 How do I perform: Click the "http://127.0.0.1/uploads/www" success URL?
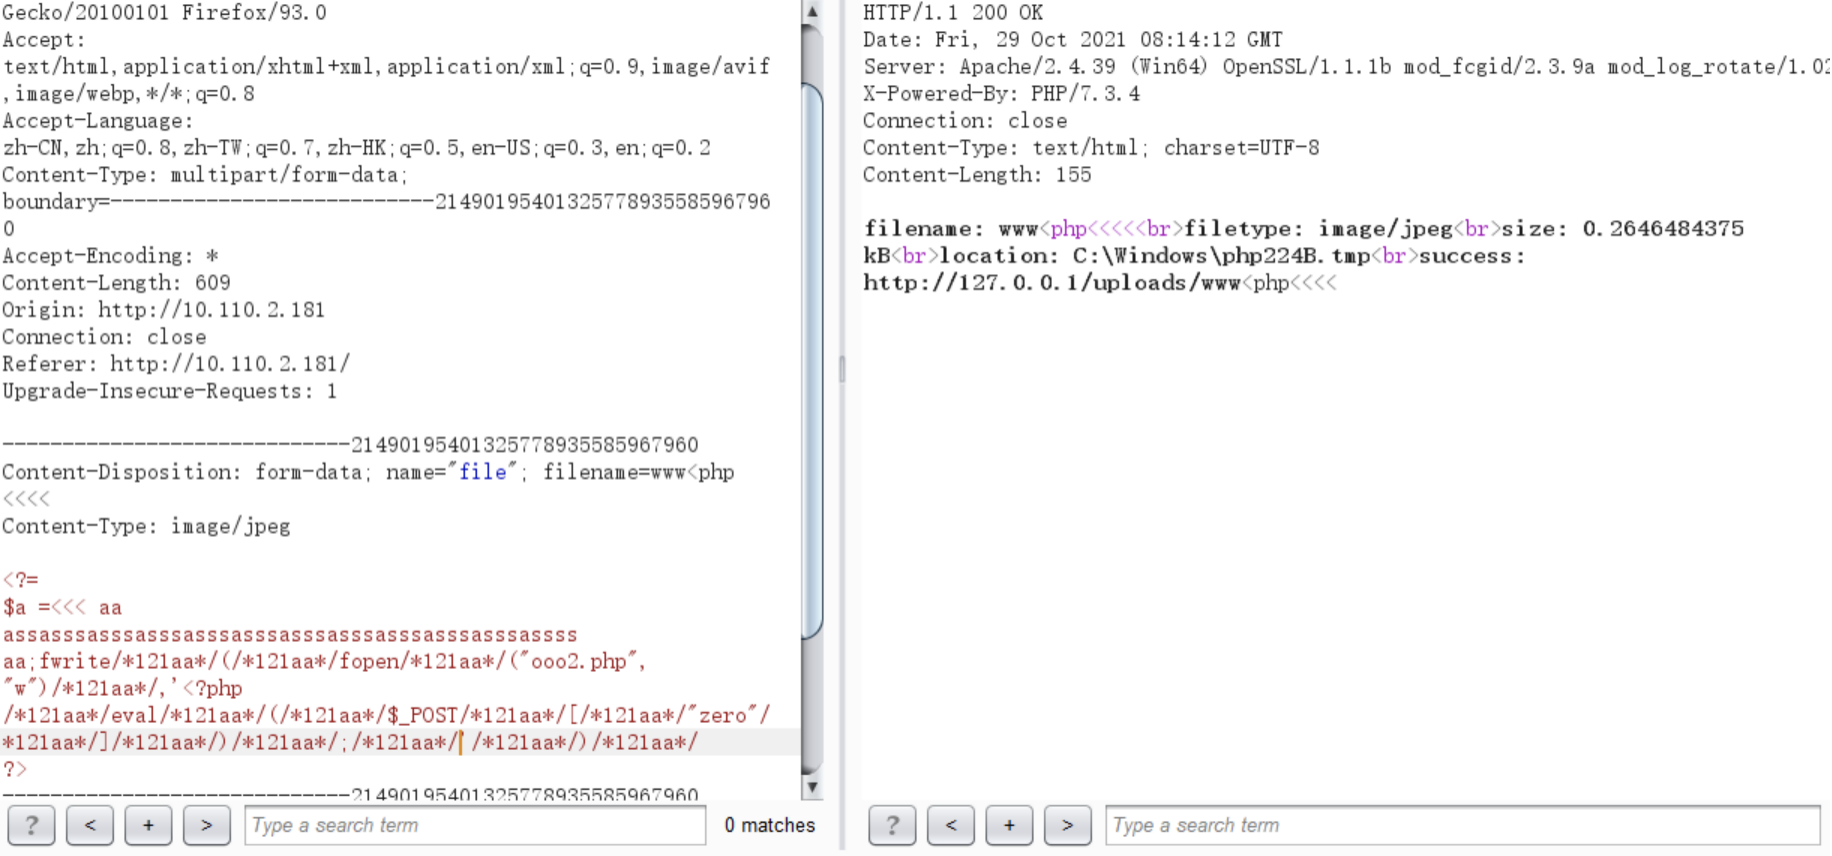click(1052, 283)
